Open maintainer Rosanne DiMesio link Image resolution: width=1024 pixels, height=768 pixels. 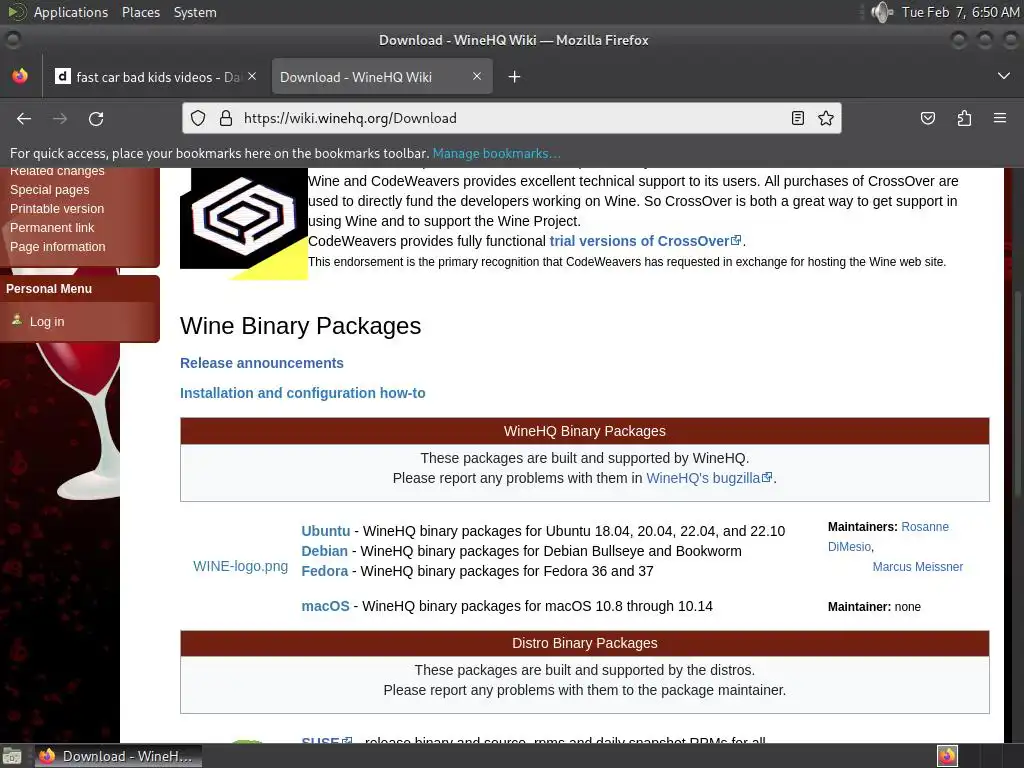(x=888, y=536)
